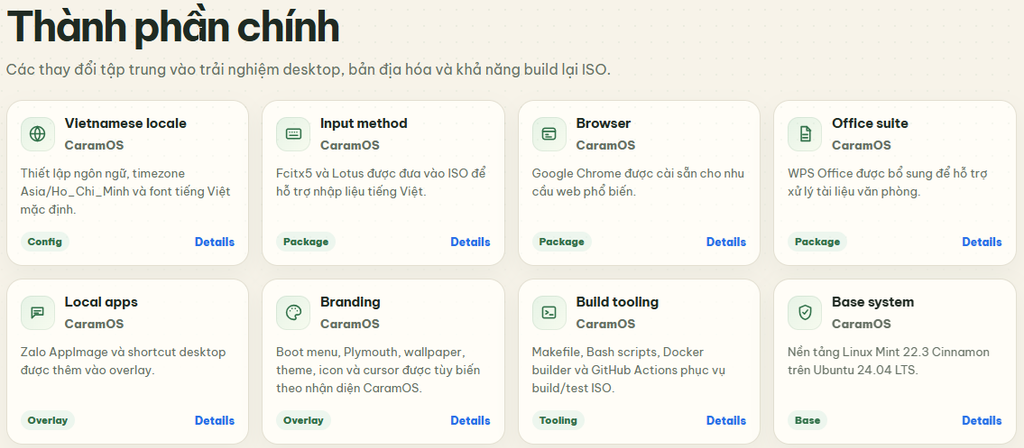Click the Build tooling card title
This screenshot has height=448, width=1024.
click(617, 302)
